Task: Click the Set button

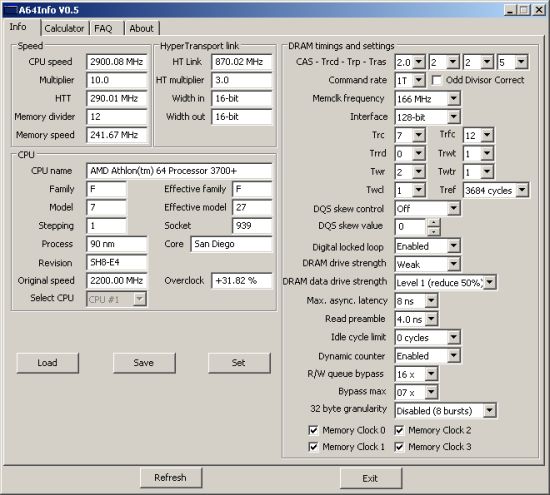Action: [239, 363]
